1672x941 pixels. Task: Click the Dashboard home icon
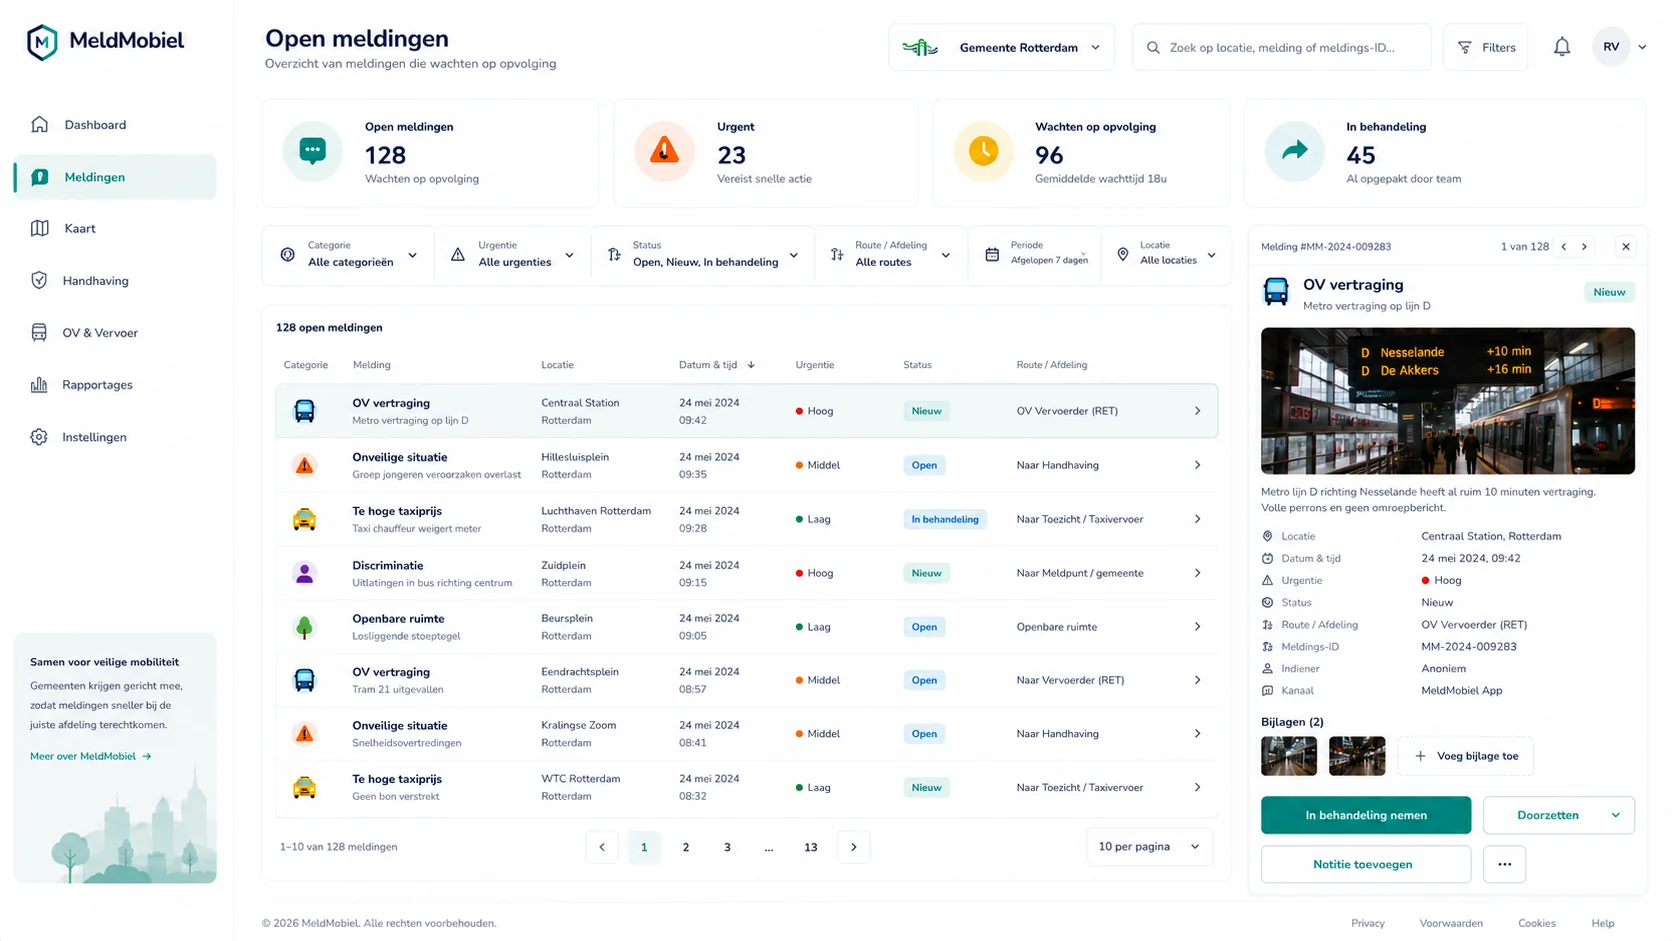tap(39, 125)
